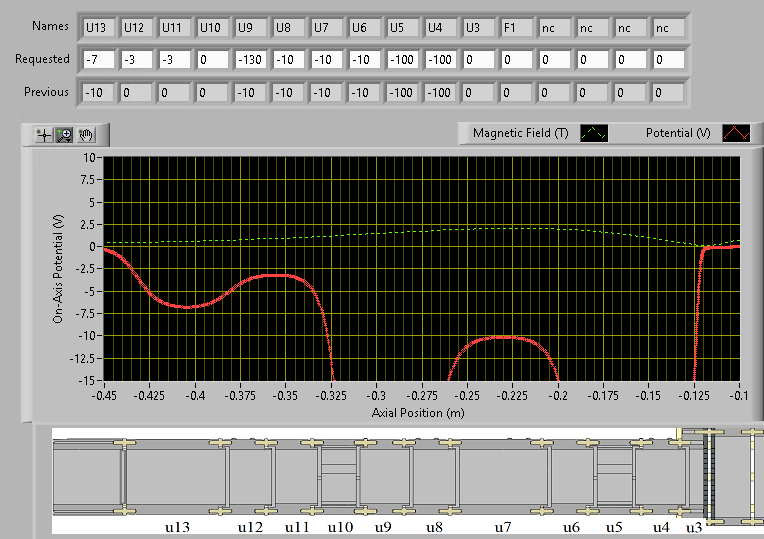The width and height of the screenshot is (764, 539).
Task: Click the Magnetic Field (T) legend label
Action: [x=520, y=133]
